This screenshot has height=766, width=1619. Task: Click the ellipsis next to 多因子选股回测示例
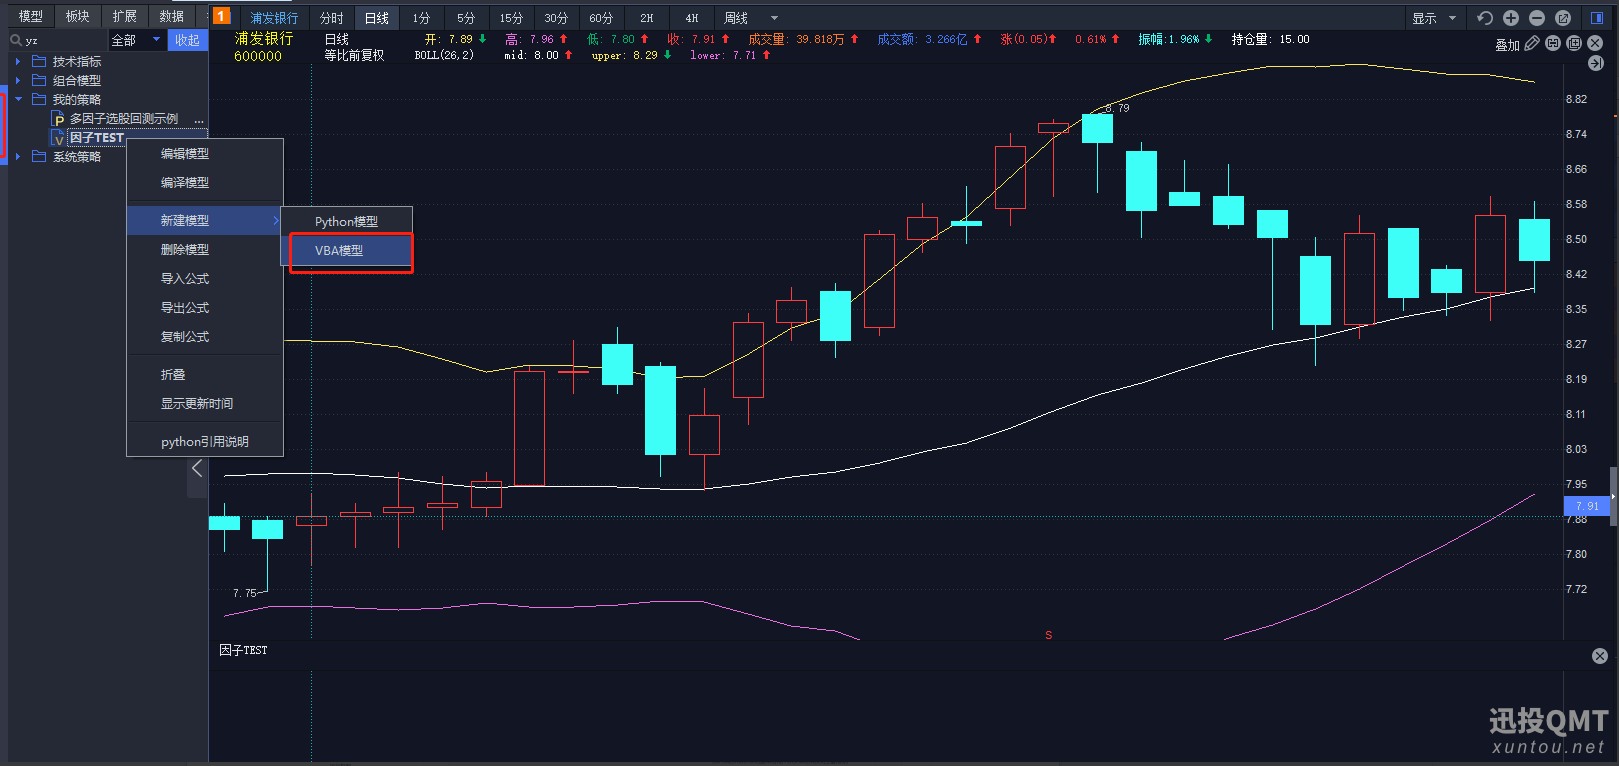199,120
